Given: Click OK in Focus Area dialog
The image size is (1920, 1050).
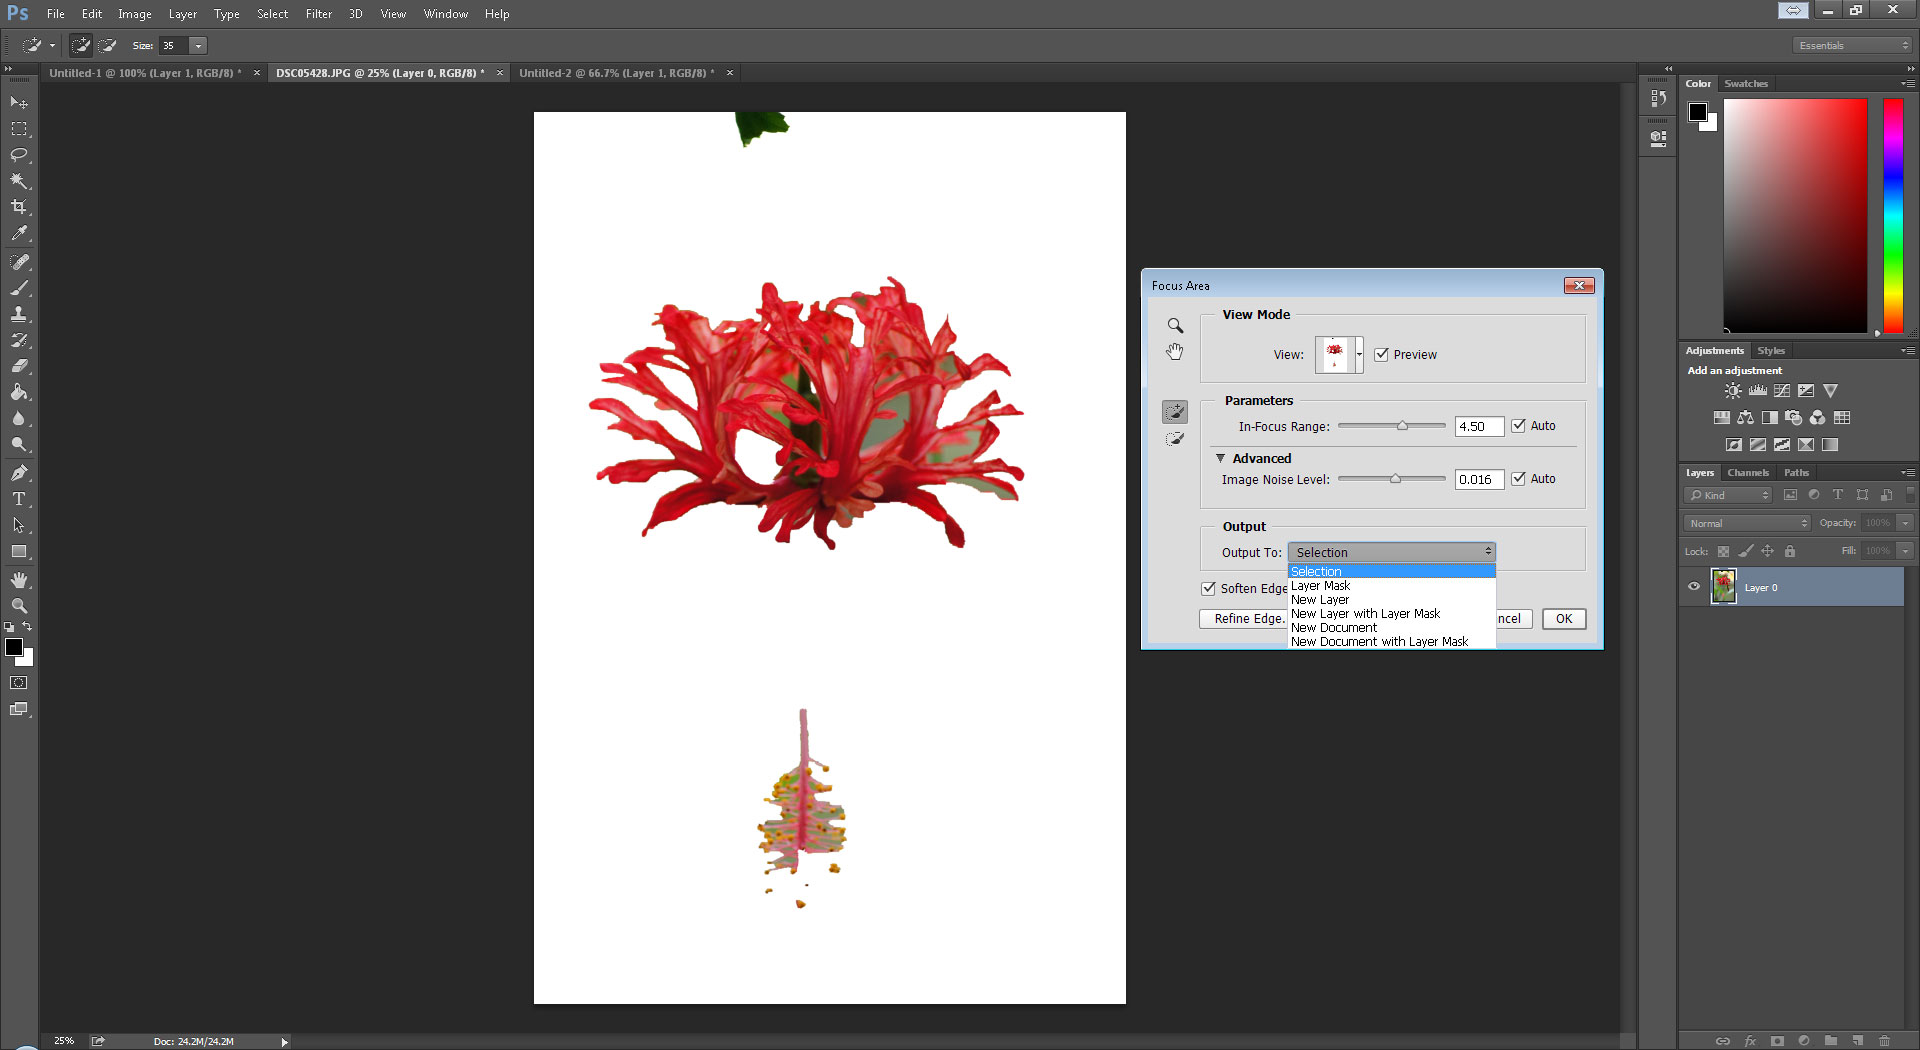Looking at the screenshot, I should [x=1563, y=619].
